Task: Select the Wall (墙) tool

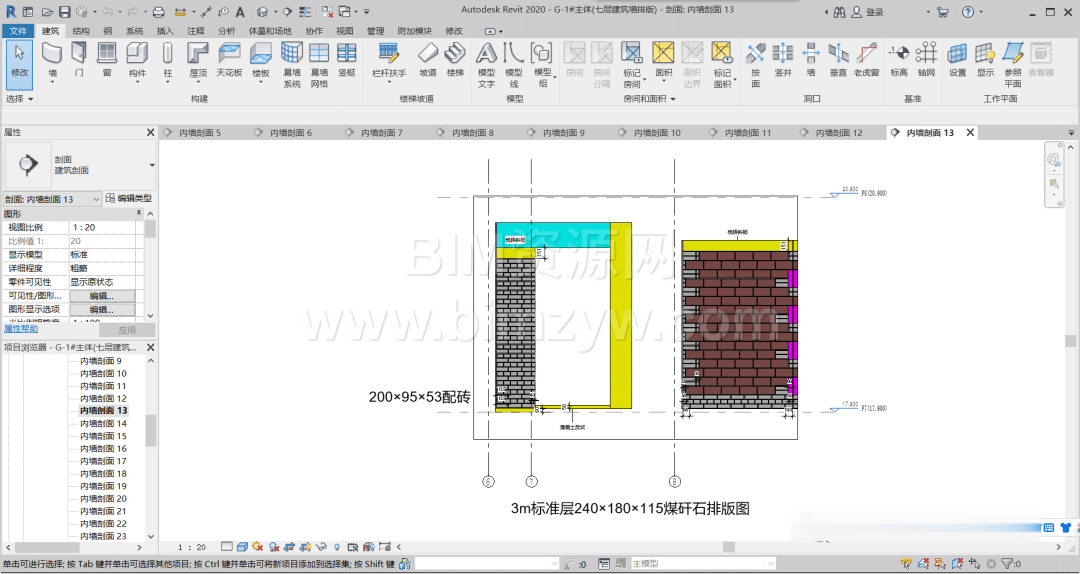Action: click(x=52, y=61)
